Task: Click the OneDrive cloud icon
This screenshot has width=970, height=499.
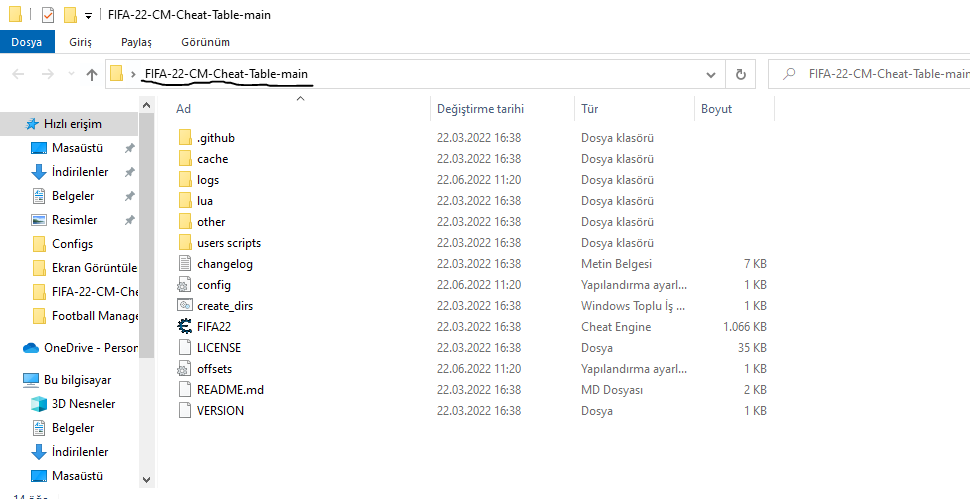Action: (31, 348)
